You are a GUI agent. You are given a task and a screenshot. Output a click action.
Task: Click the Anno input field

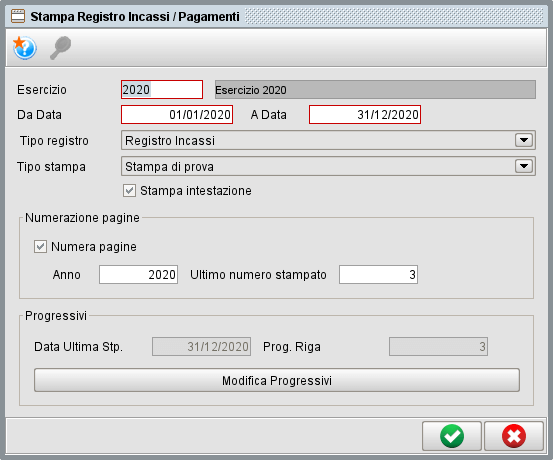click(x=139, y=274)
